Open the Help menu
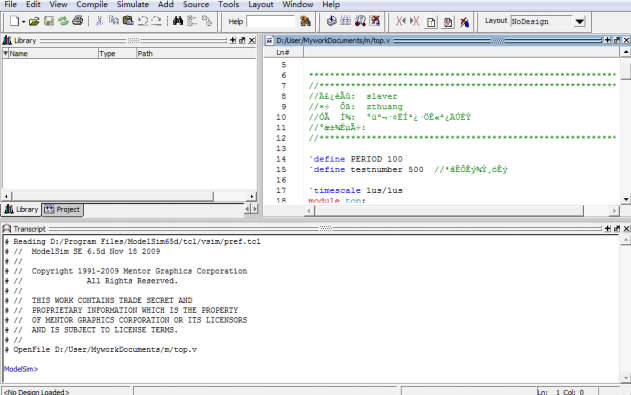 click(331, 4)
